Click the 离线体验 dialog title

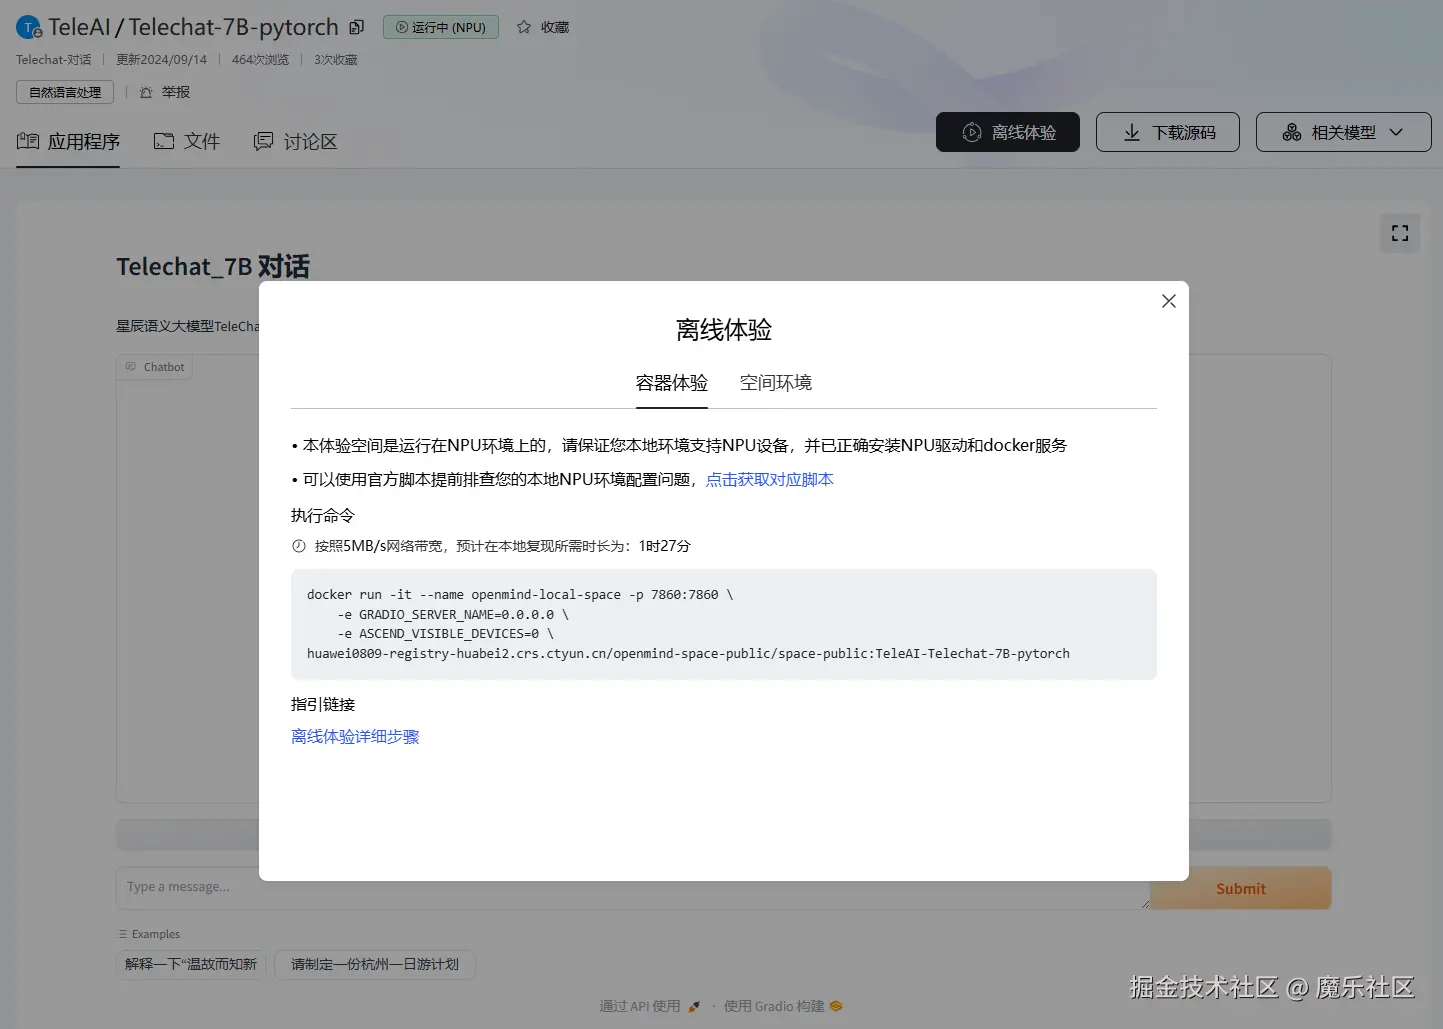[724, 330]
